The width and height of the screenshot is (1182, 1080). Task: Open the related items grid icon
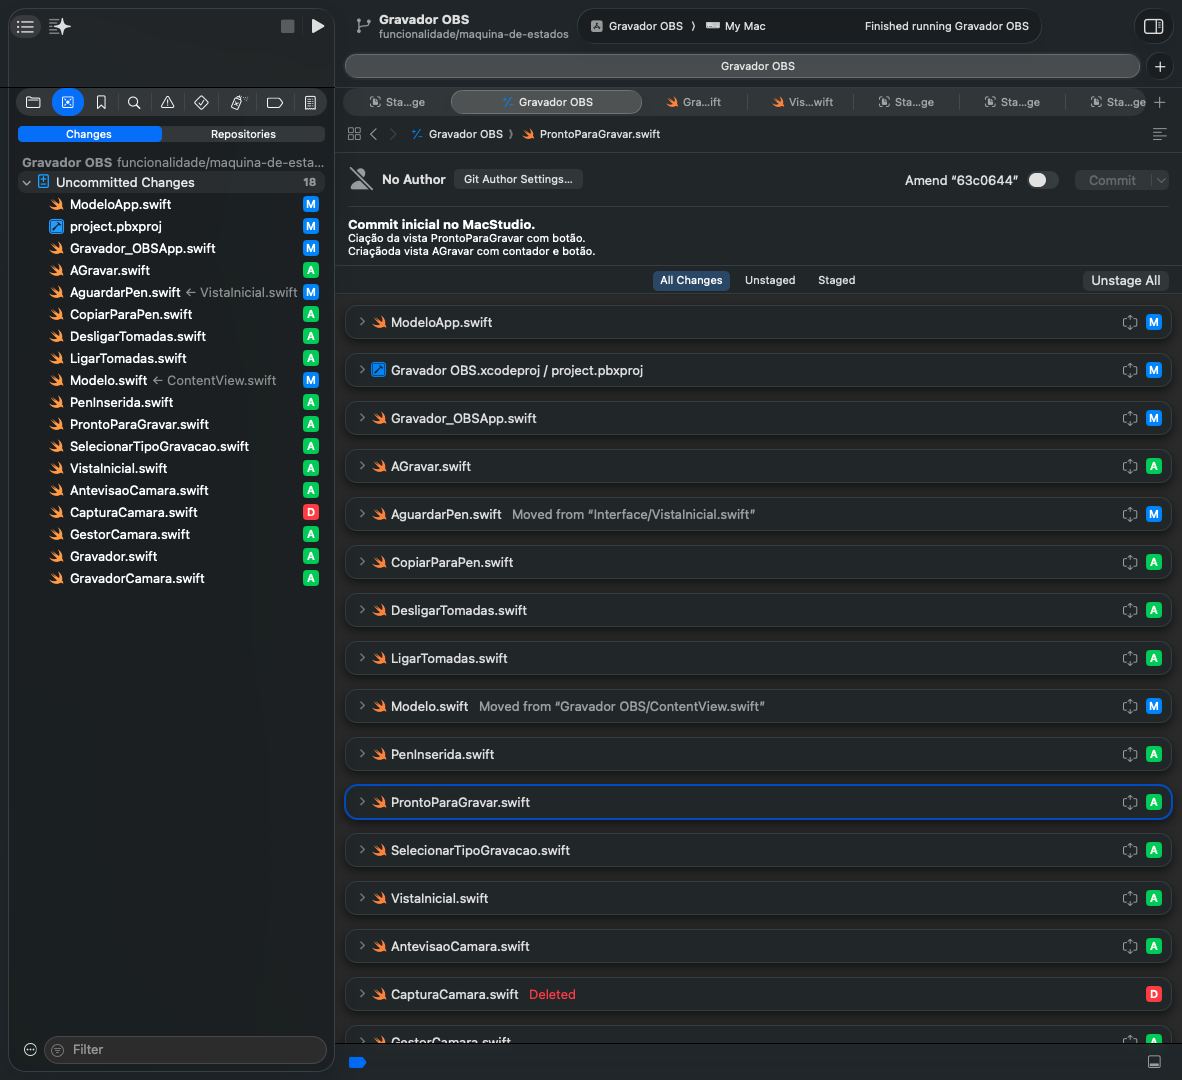click(354, 134)
